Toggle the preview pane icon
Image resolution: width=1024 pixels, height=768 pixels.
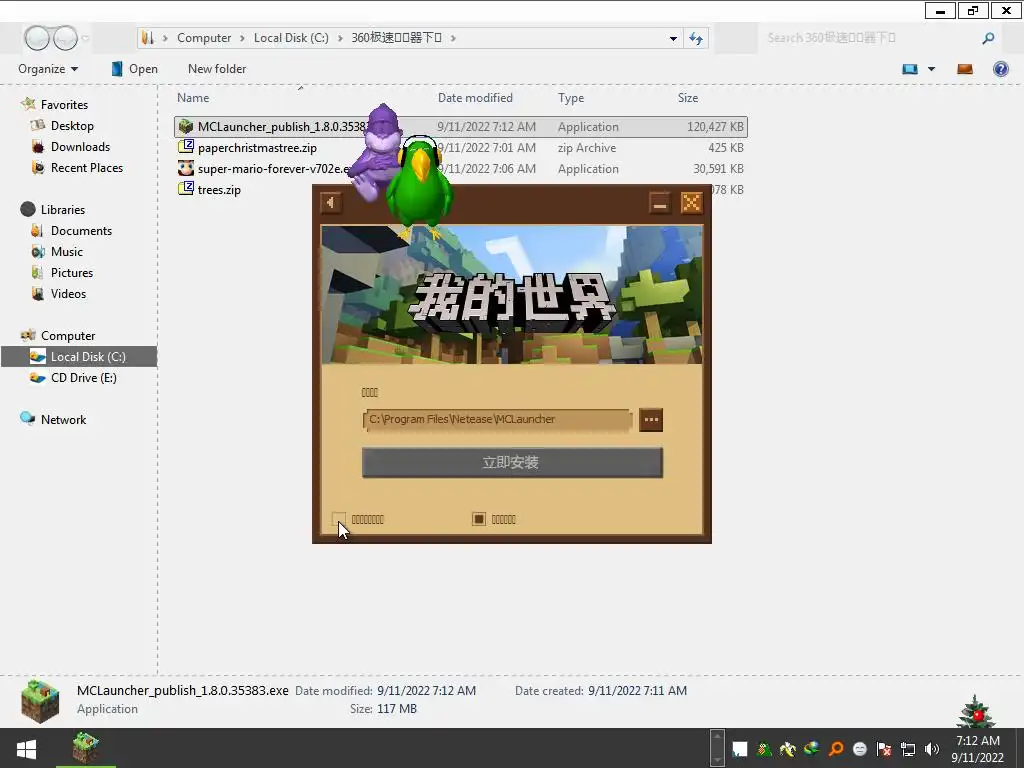point(965,69)
